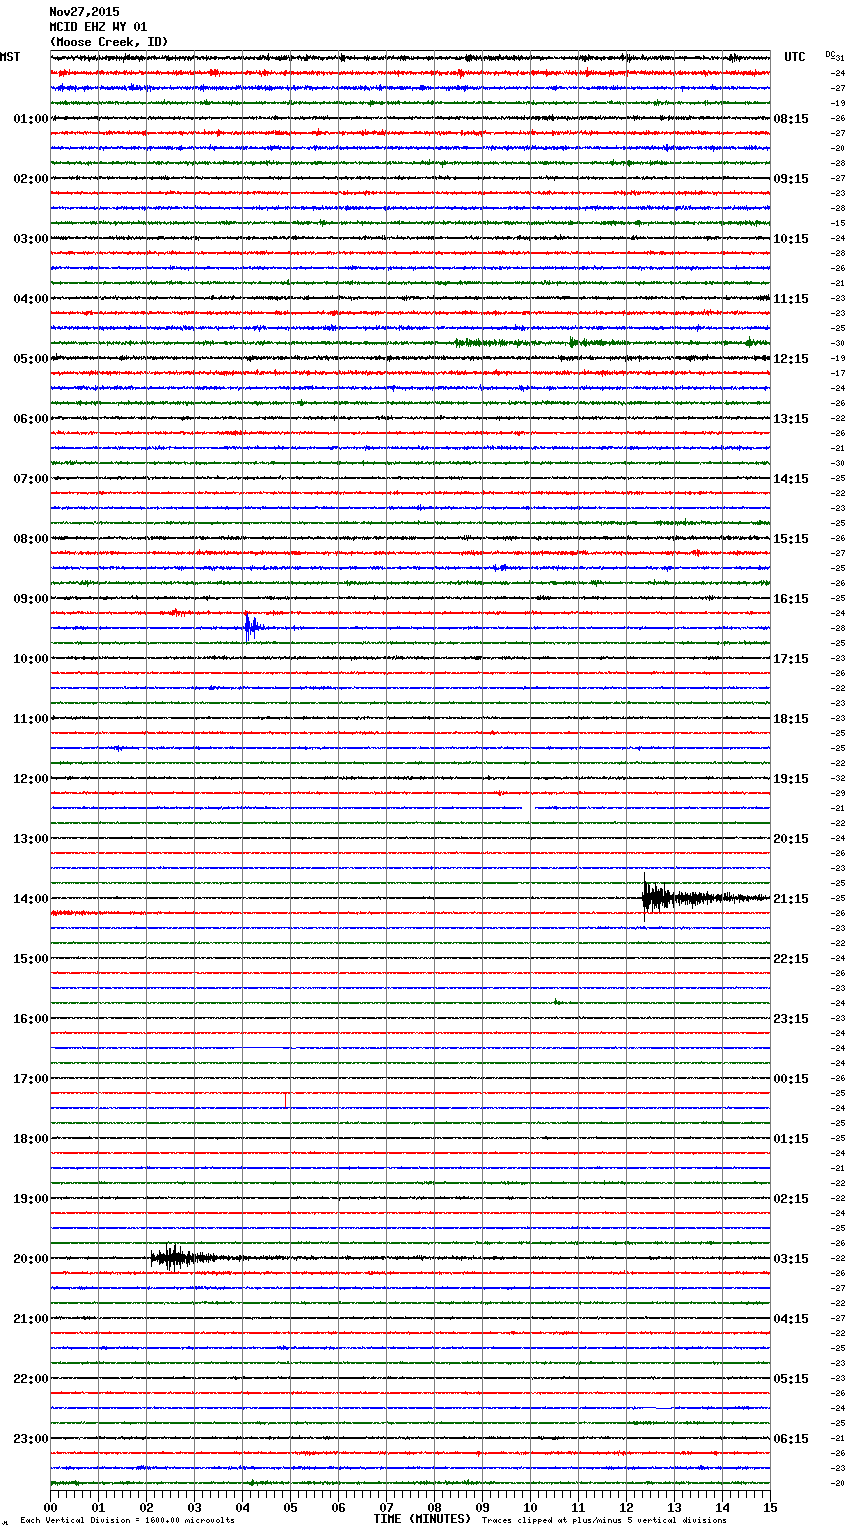Screen dimensions: 850x1534
Task: Click the 05:00 MST row label
Action: [31, 359]
